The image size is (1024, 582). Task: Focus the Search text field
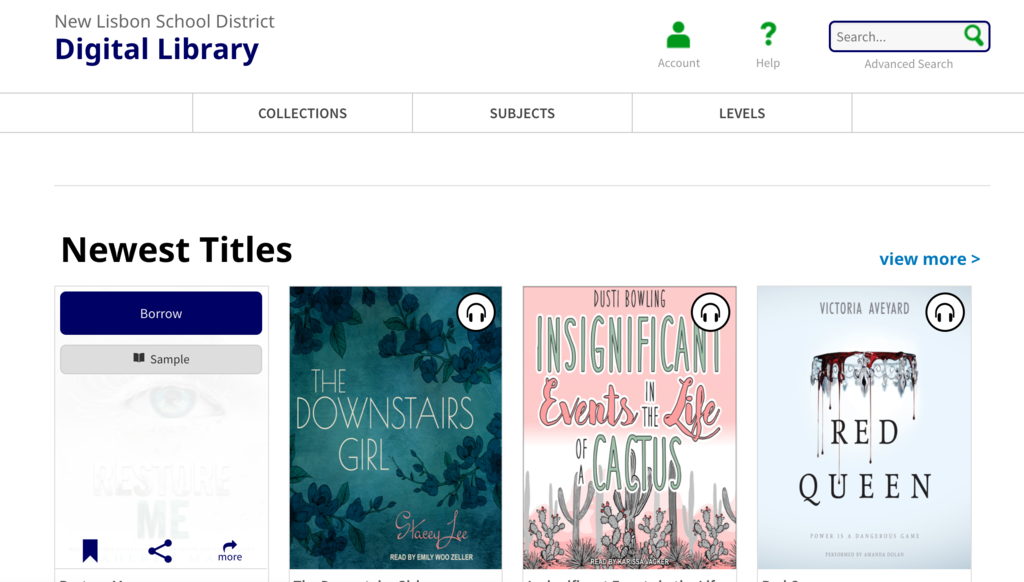[895, 37]
